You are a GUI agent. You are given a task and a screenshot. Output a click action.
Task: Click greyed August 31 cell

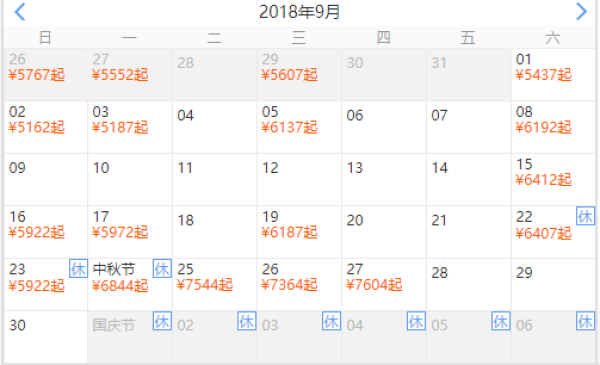(x=469, y=75)
